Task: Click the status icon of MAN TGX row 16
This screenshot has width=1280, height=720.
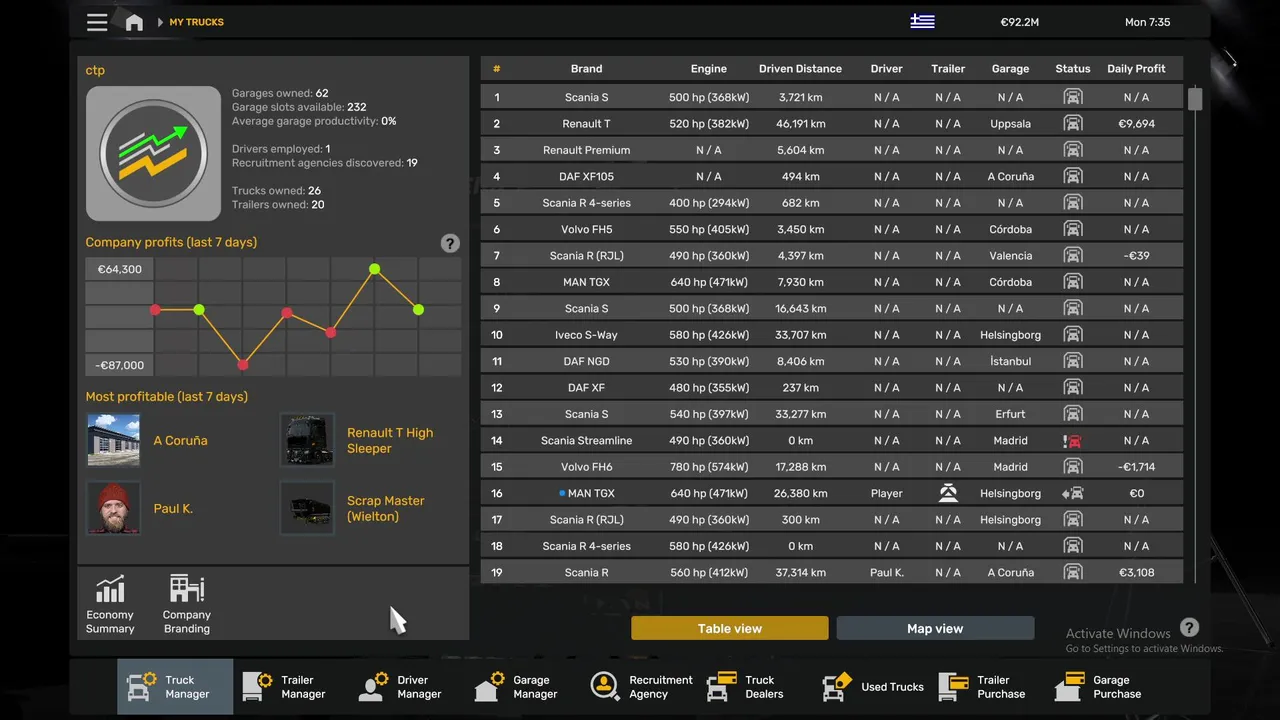Action: (x=1073, y=493)
